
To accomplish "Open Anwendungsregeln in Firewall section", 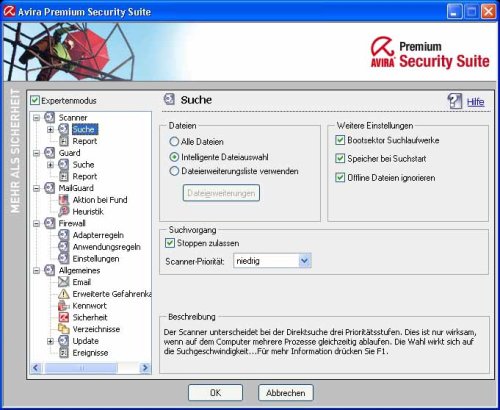I will (x=107, y=247).
